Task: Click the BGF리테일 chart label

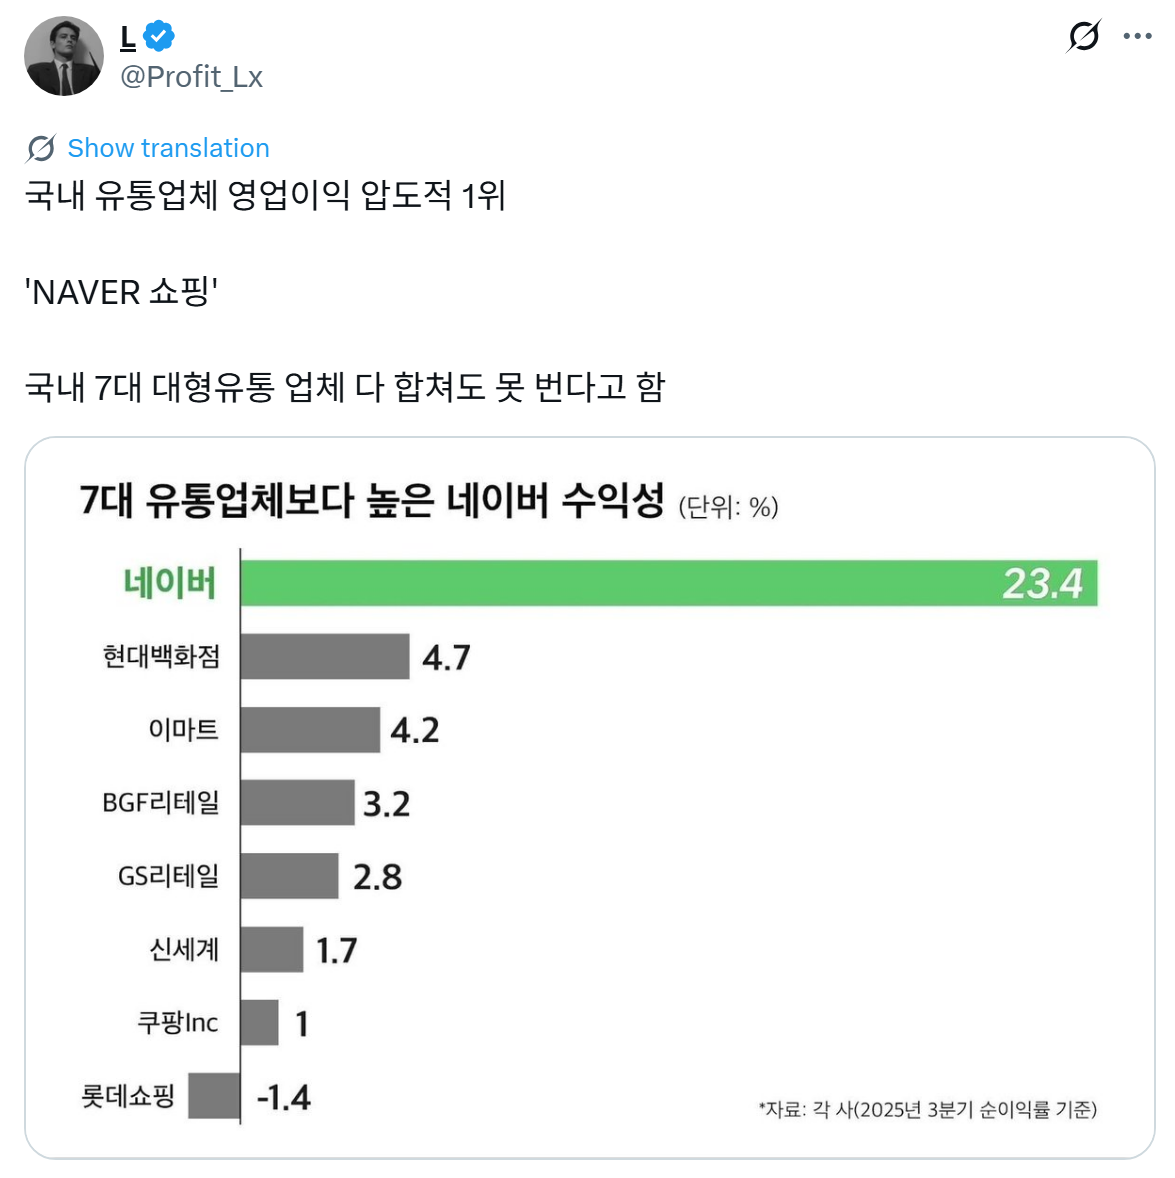Action: [x=161, y=803]
